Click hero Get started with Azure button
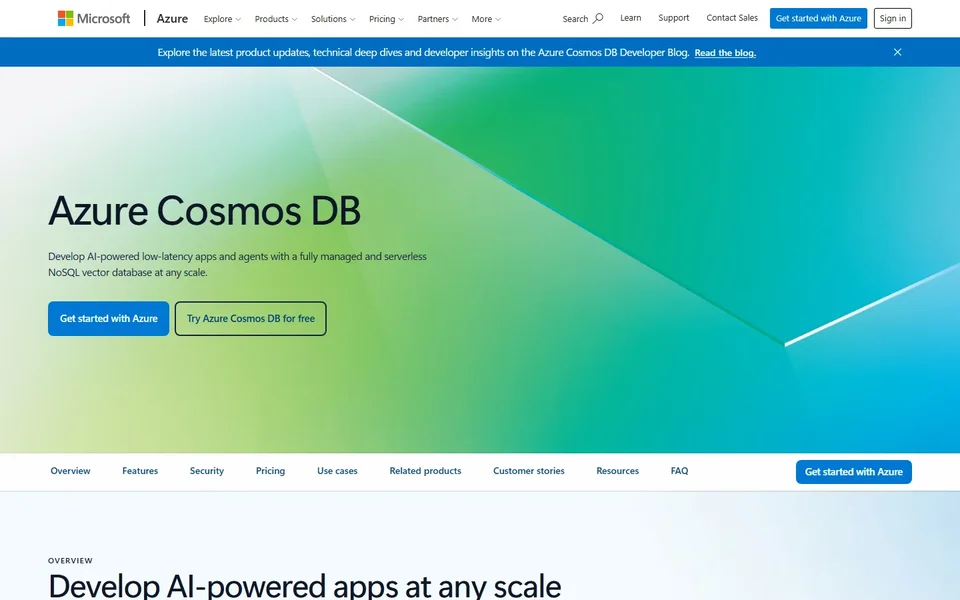 click(x=108, y=318)
